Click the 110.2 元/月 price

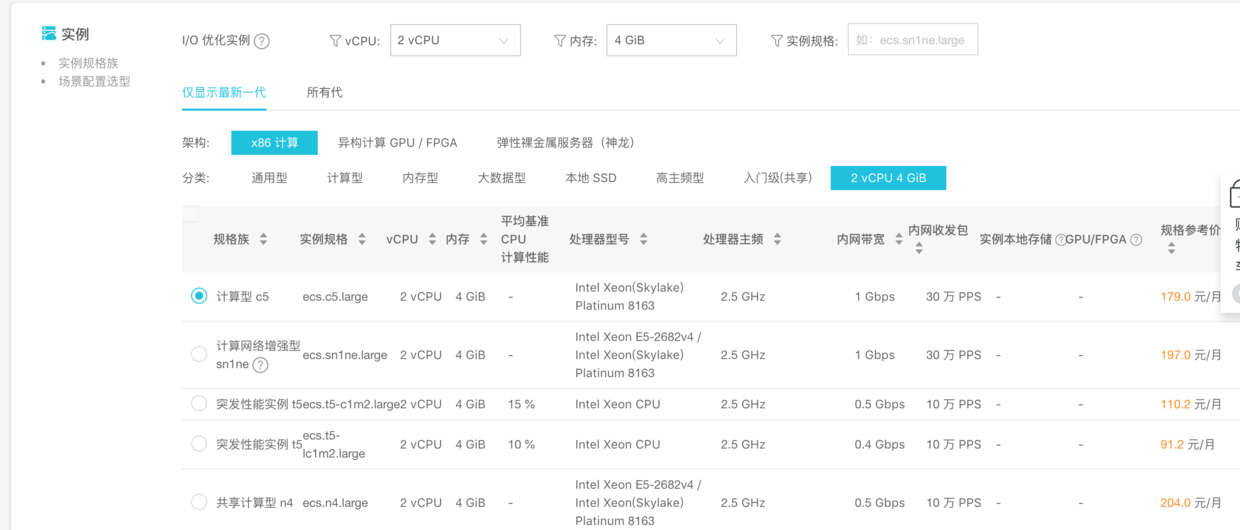[x=1191, y=405]
